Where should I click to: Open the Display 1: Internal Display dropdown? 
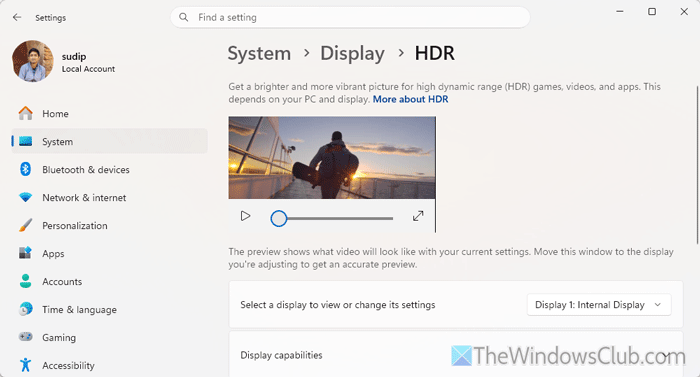point(599,305)
